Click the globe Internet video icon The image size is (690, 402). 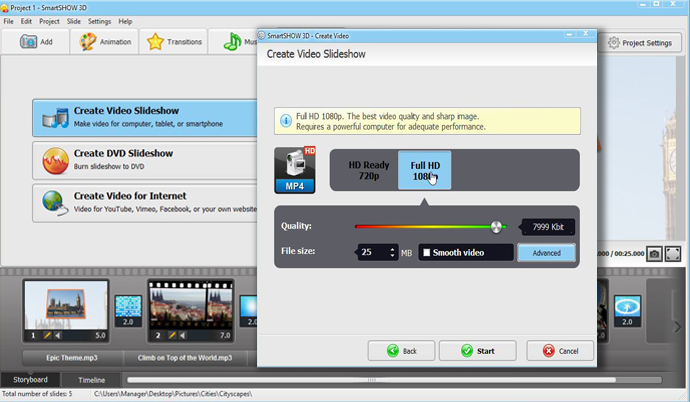pos(55,203)
